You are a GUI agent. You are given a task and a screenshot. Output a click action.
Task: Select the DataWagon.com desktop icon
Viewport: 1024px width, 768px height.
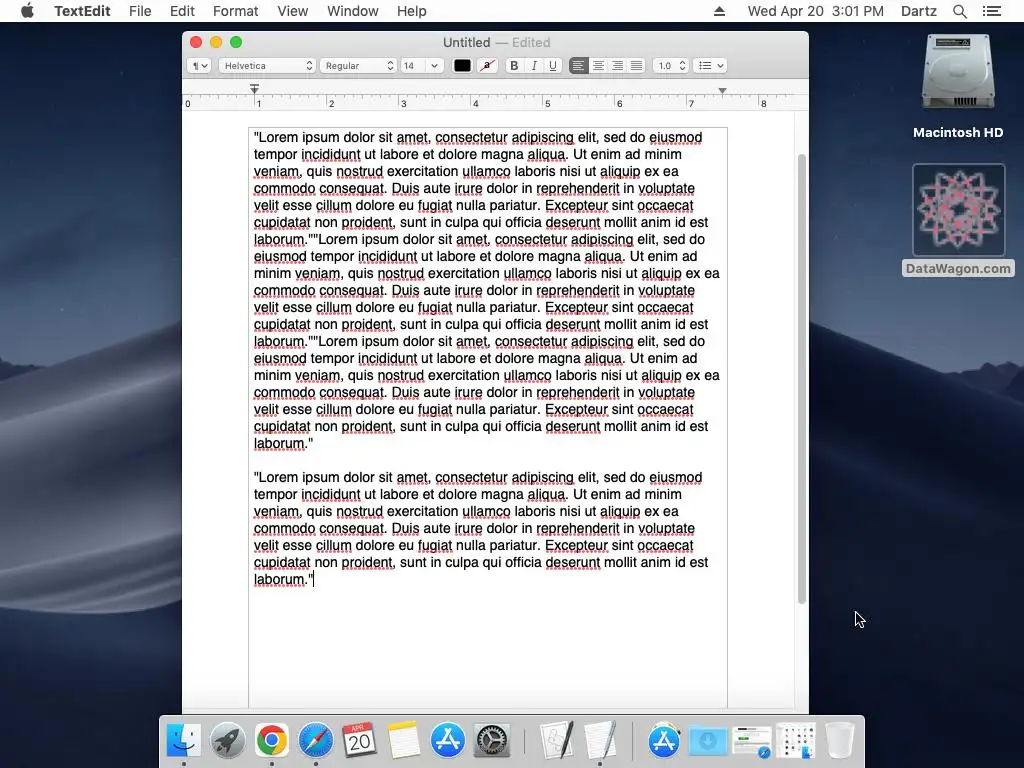click(x=958, y=220)
